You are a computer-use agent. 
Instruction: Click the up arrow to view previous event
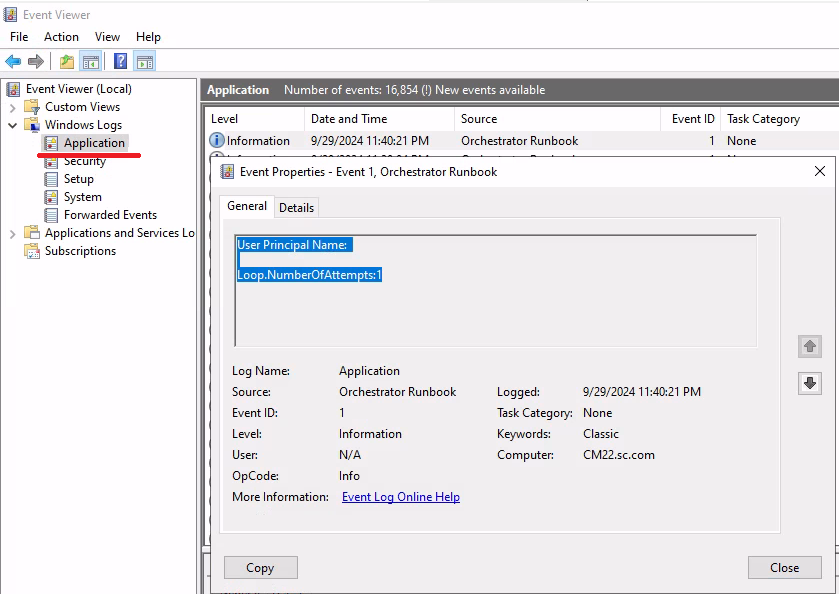pos(810,346)
